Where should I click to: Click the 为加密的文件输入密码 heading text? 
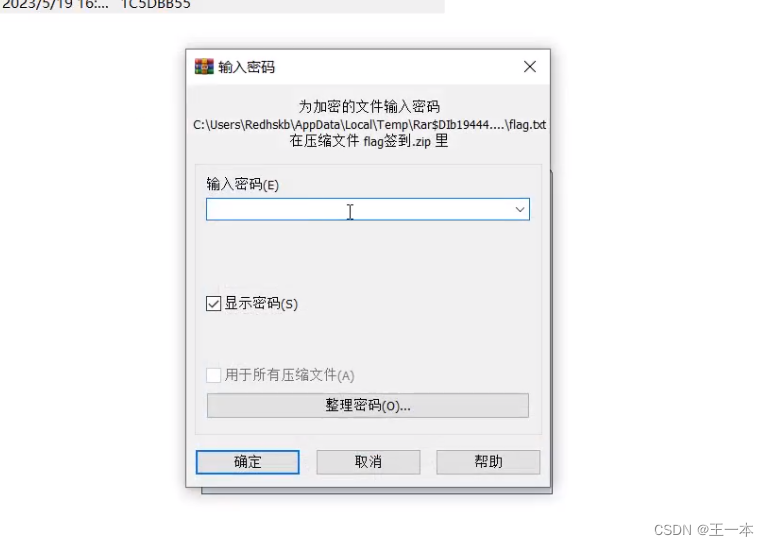[369, 106]
